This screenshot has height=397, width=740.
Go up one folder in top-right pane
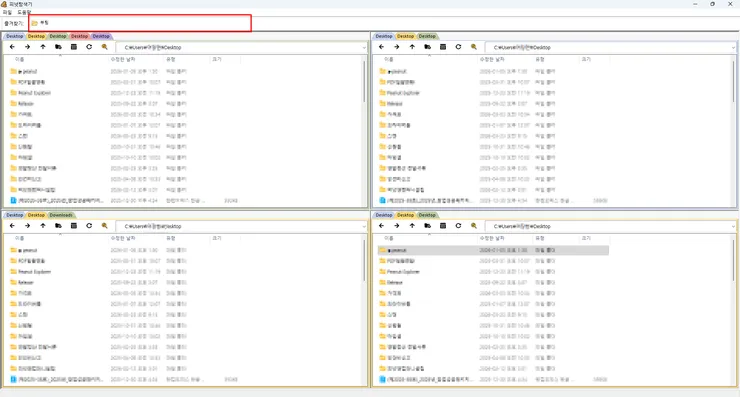point(412,47)
